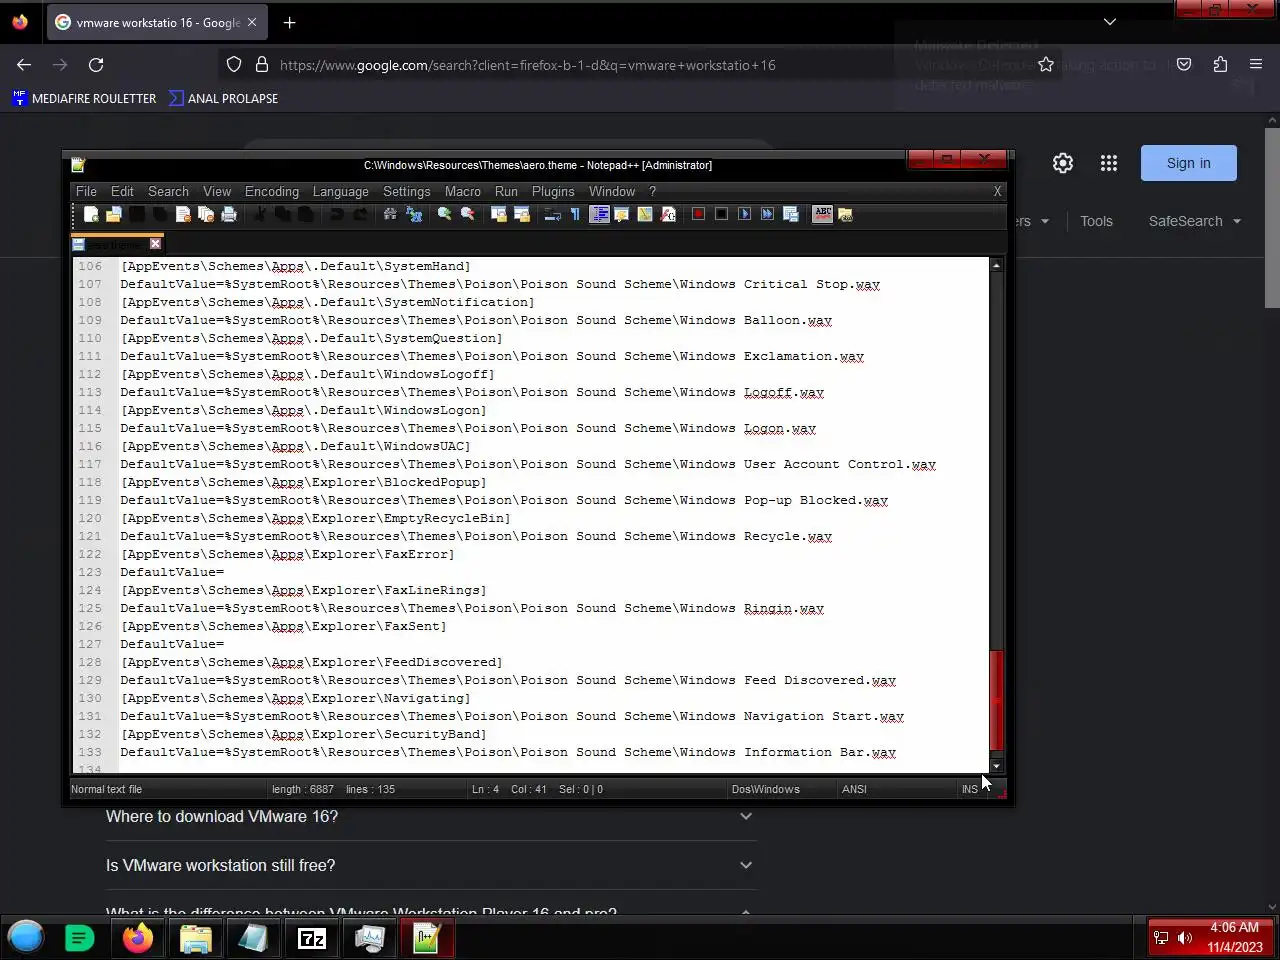Toggle the Indent Guide toolbar icon
The image size is (1280, 960).
(x=599, y=214)
